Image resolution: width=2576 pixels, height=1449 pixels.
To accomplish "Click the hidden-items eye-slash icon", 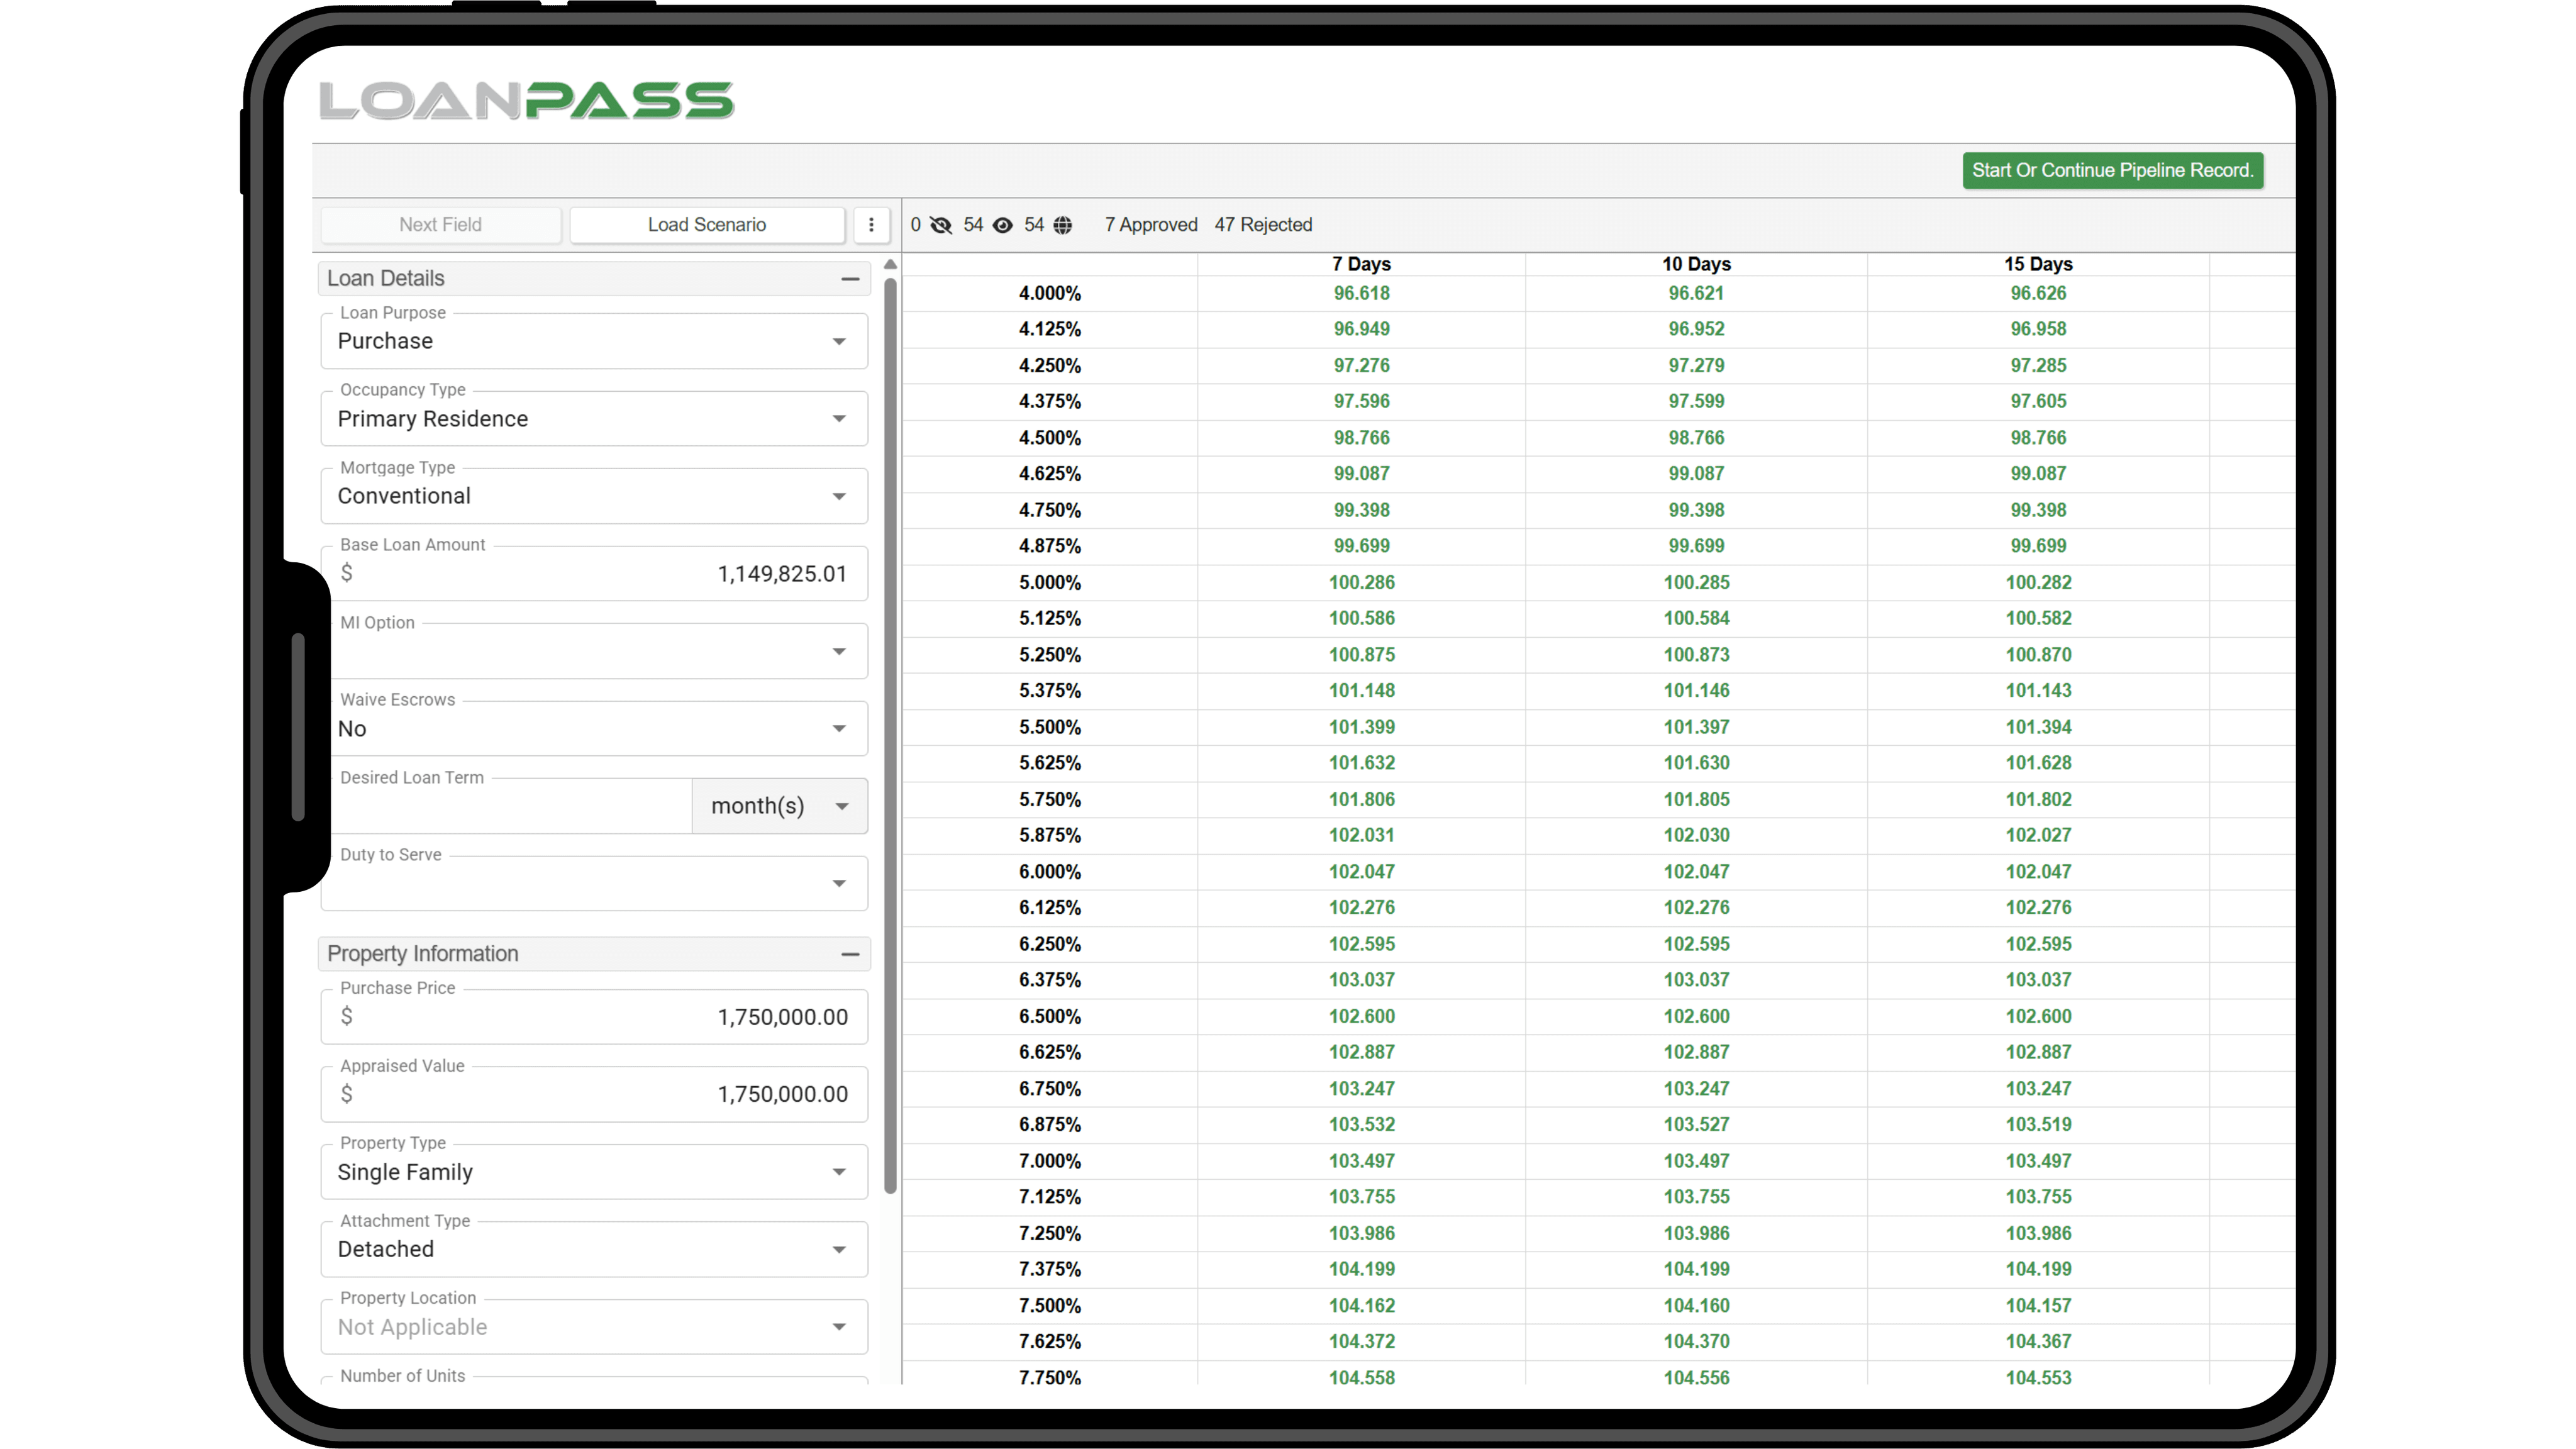I will (940, 225).
